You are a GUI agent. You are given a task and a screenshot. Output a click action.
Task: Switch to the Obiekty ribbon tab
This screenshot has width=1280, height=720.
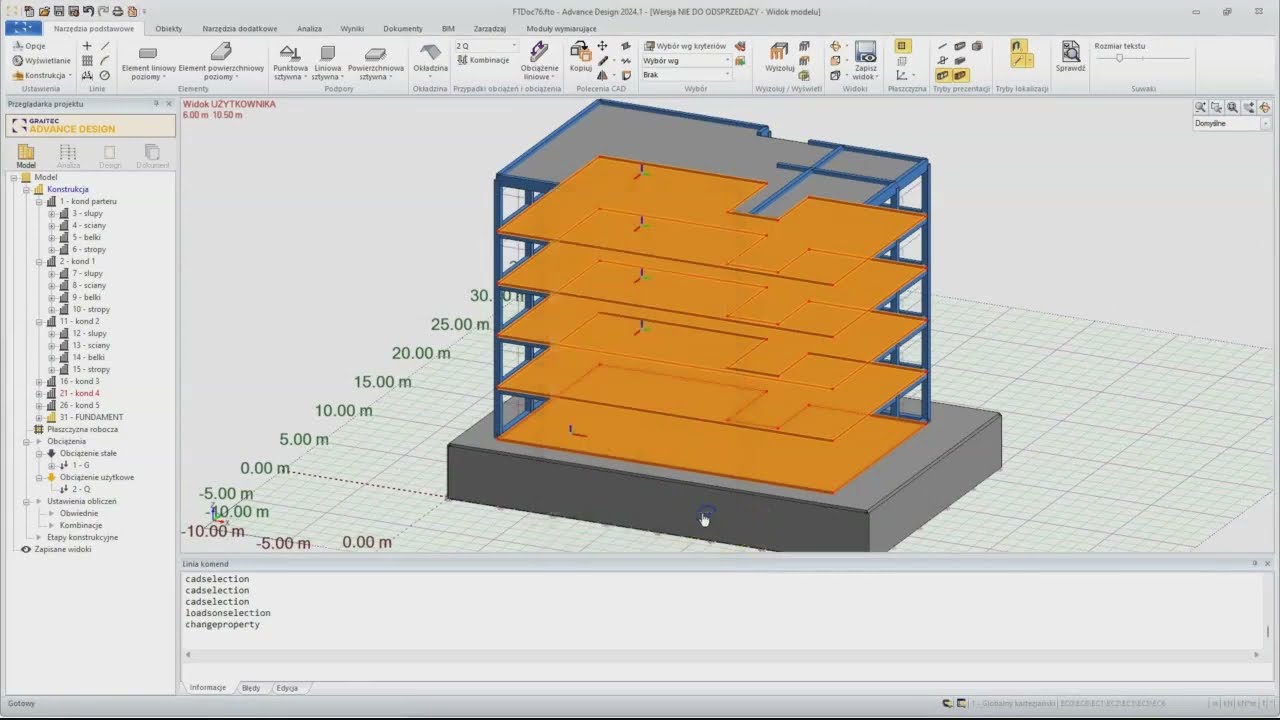(x=169, y=28)
